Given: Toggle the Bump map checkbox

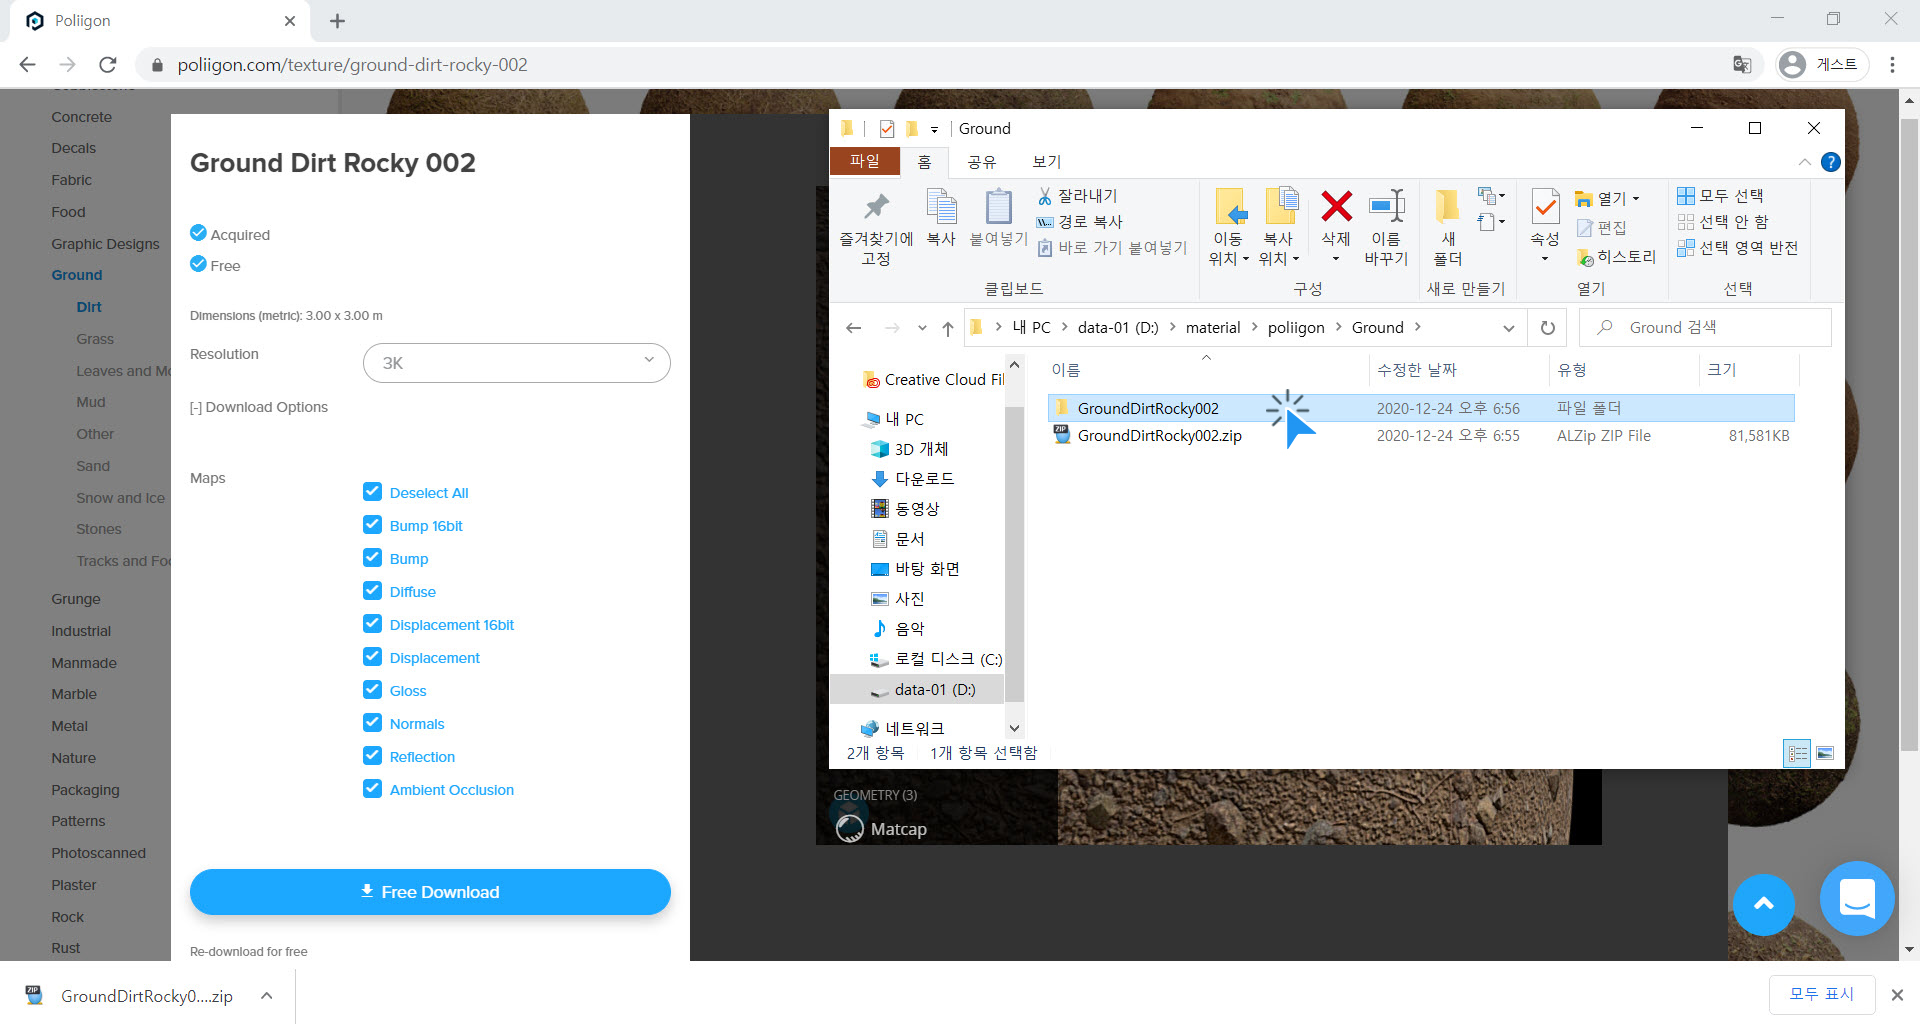Looking at the screenshot, I should (x=373, y=557).
